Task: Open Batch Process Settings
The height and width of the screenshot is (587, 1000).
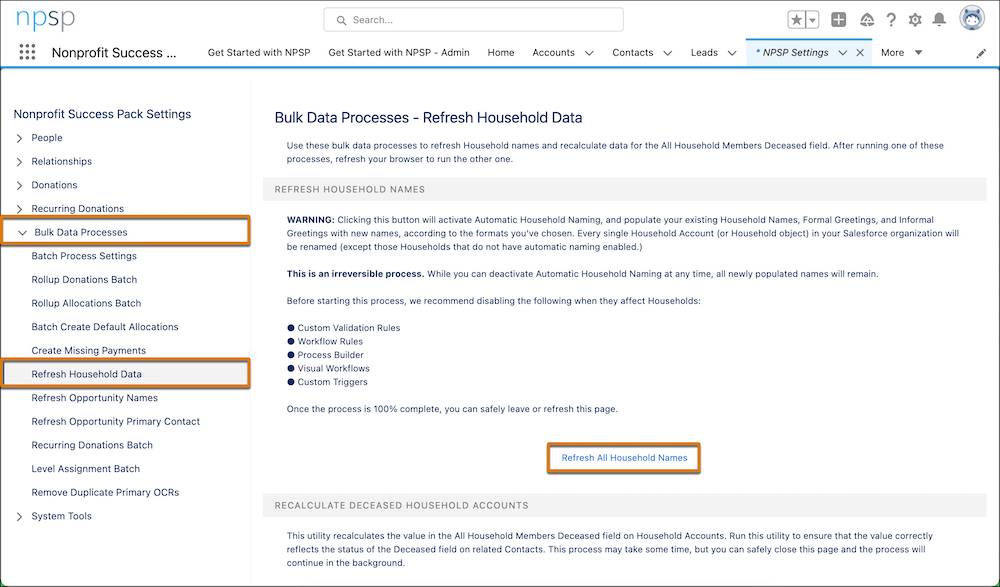Action: pos(84,256)
